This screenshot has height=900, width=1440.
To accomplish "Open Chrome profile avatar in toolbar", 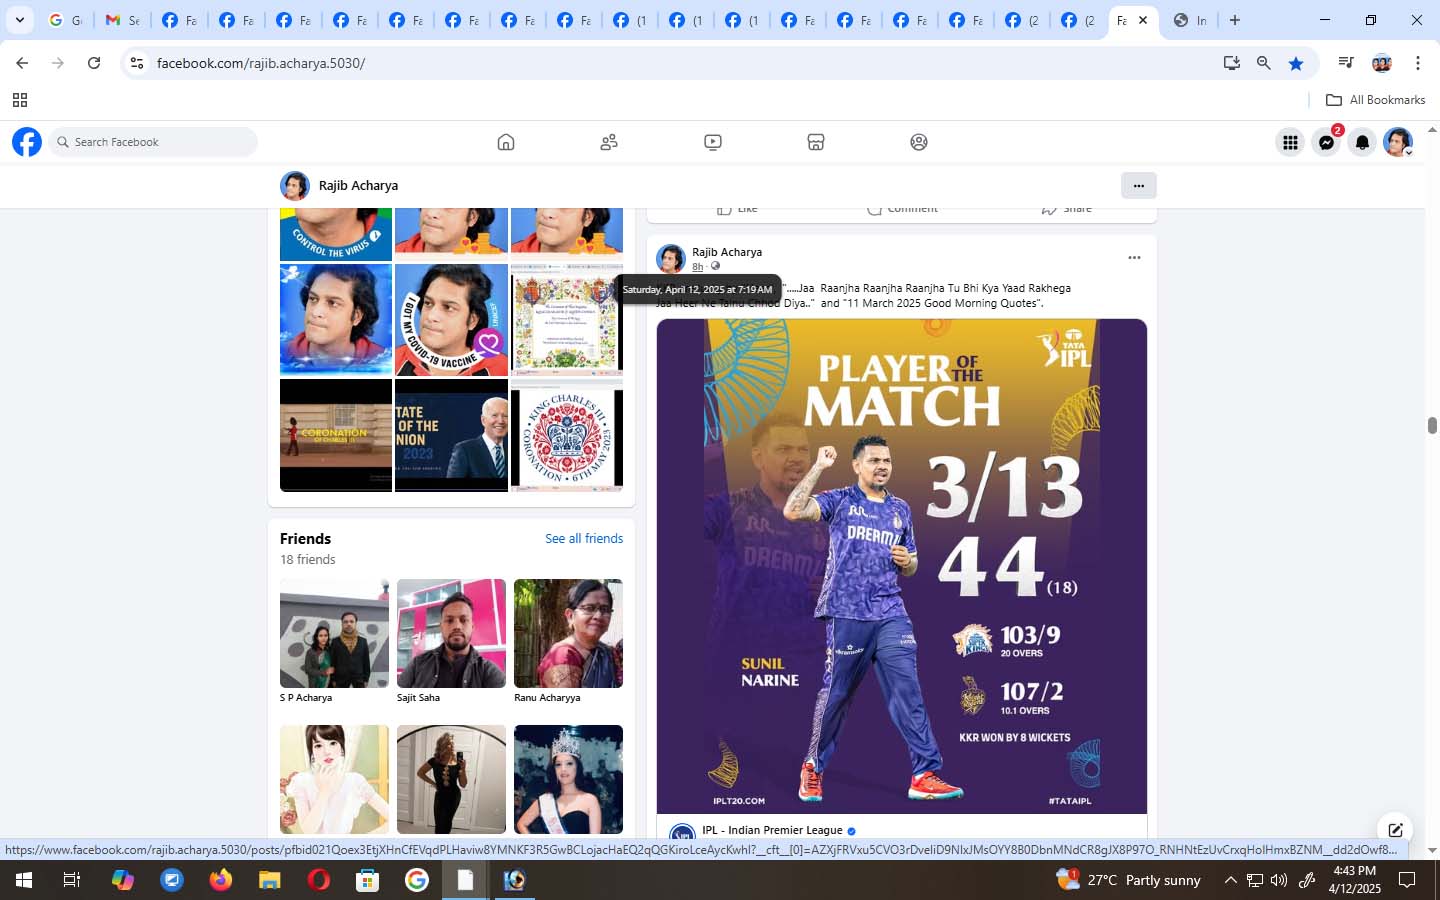I will 1382,63.
